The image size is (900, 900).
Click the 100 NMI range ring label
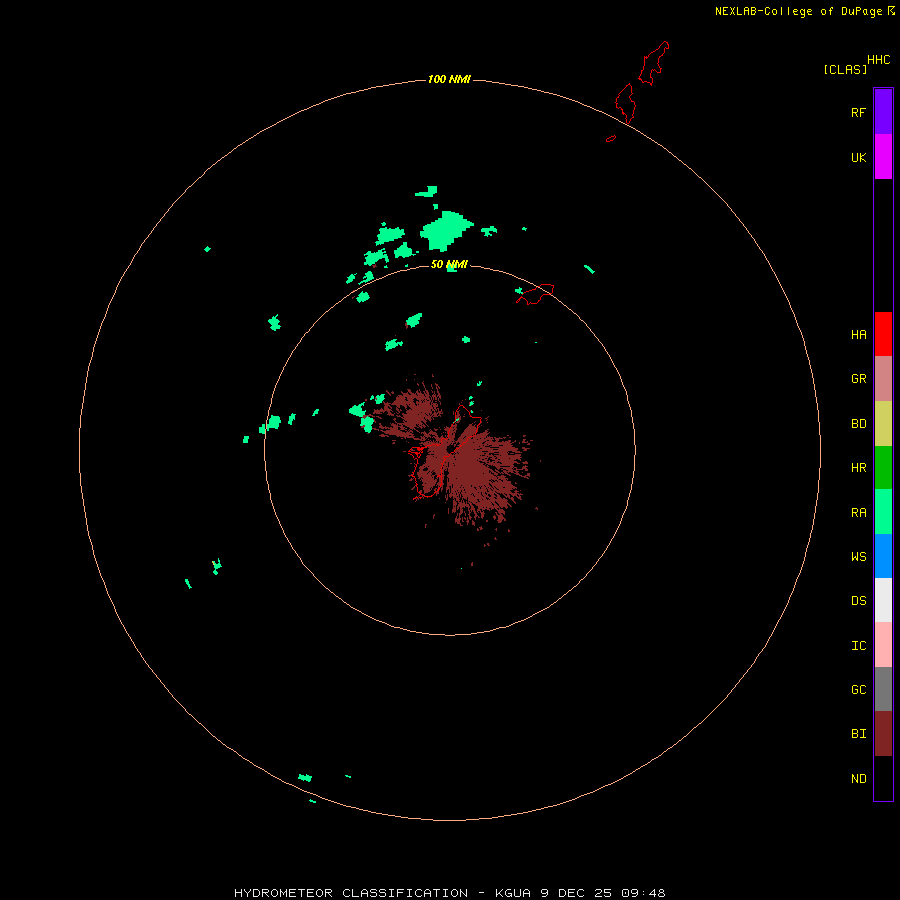coord(449,79)
